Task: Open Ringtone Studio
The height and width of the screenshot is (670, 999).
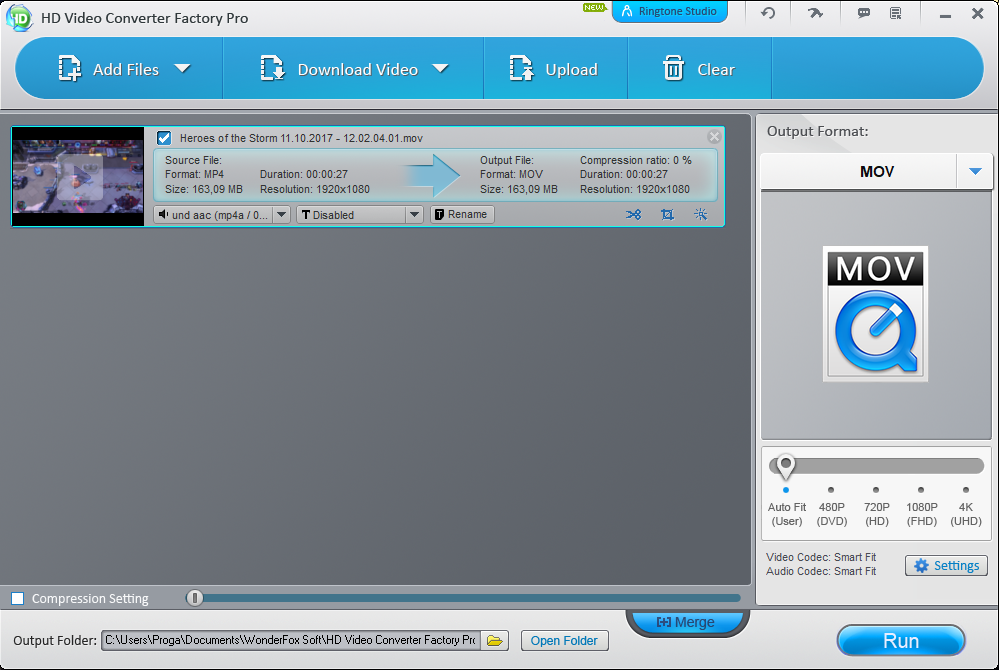Action: pos(669,12)
